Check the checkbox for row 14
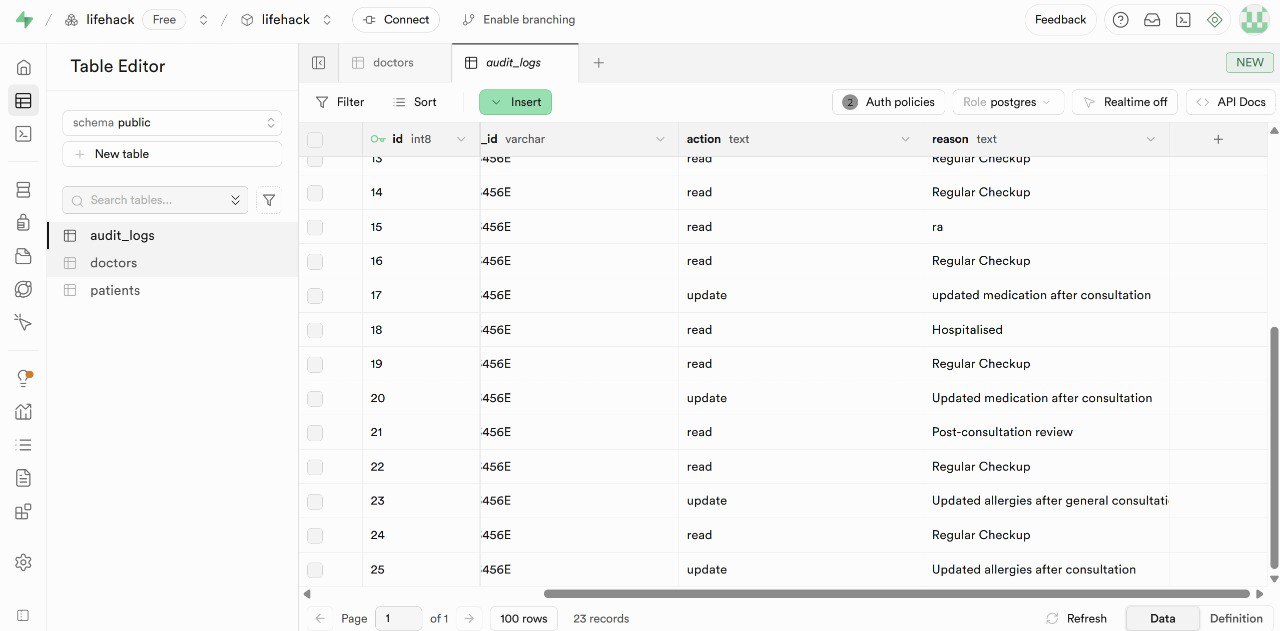1280x631 pixels. pyautogui.click(x=315, y=192)
